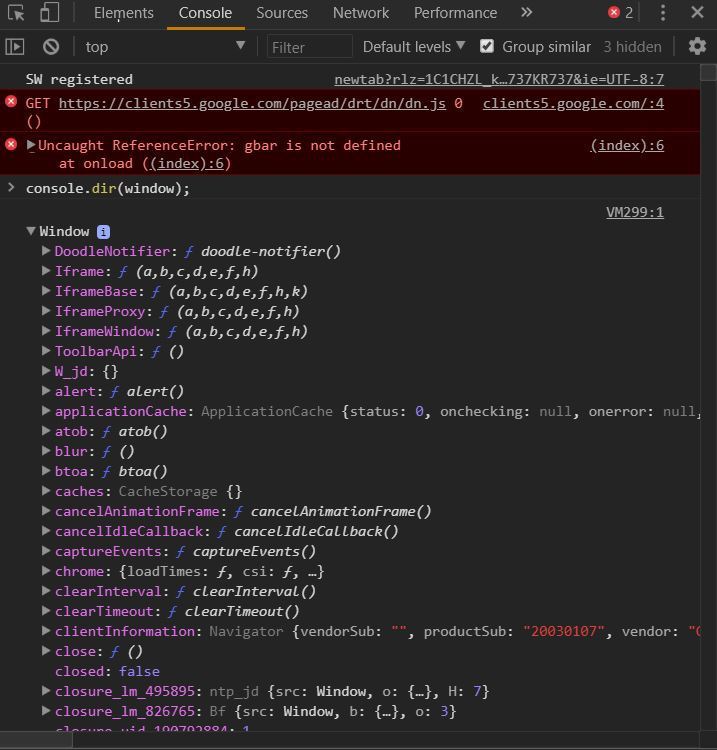Screen dimensions: 717x750
Task: Expand the ToolbarApi property
Action: click(46, 351)
